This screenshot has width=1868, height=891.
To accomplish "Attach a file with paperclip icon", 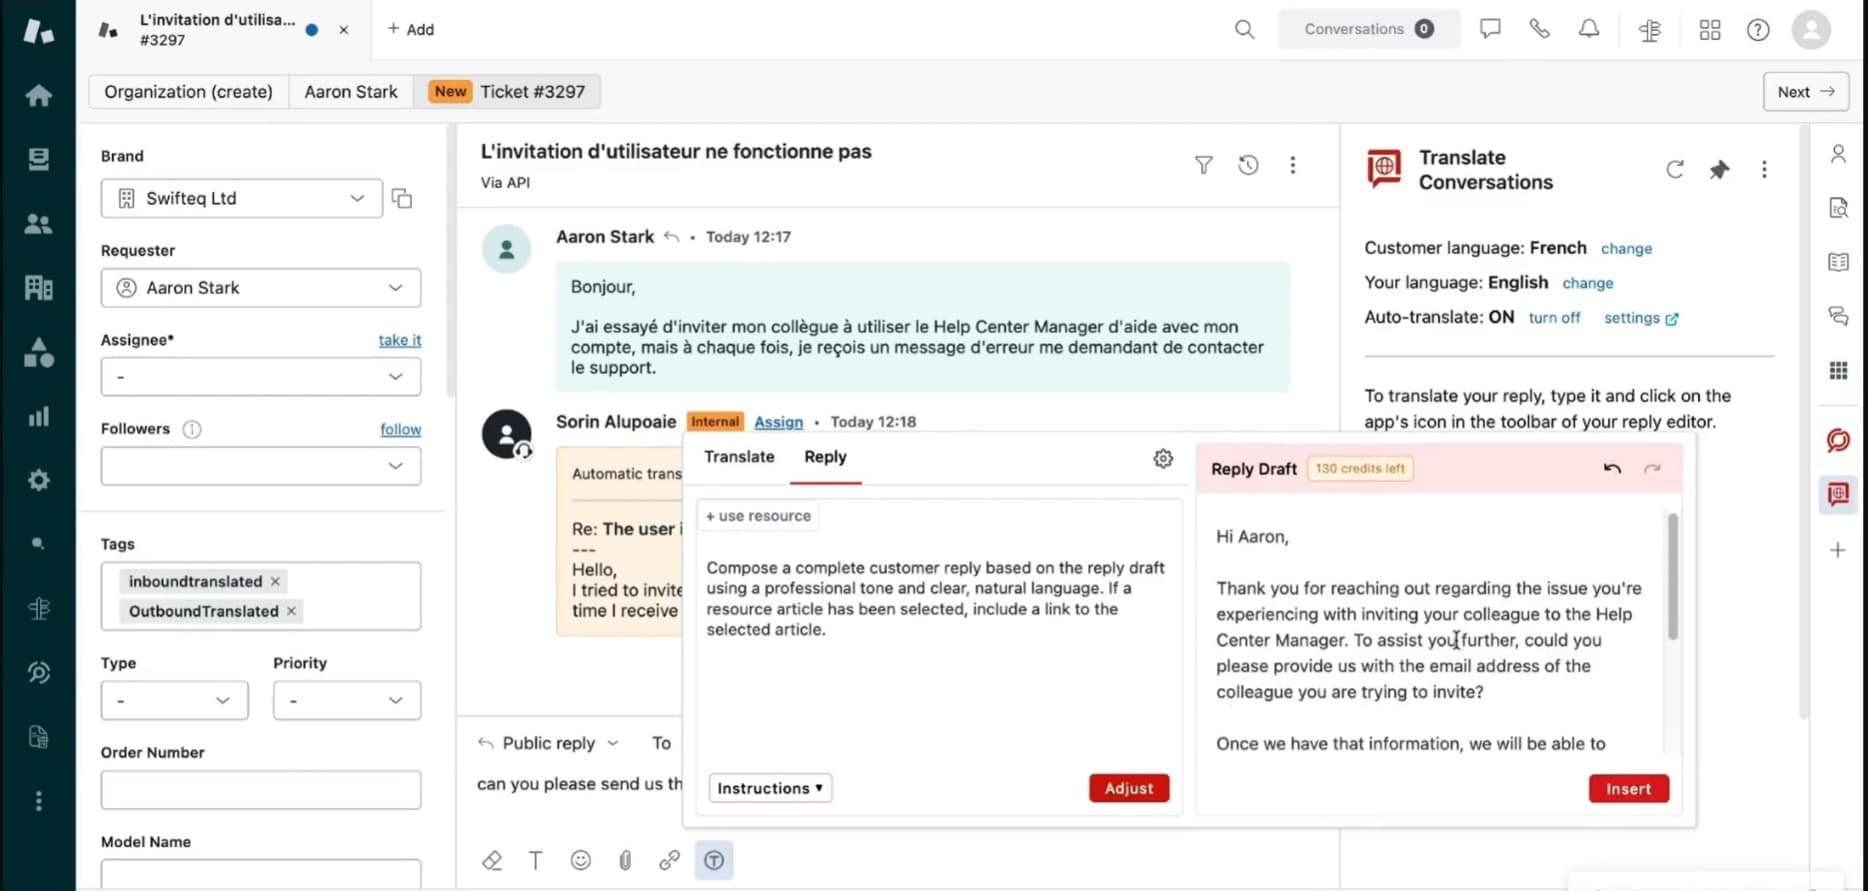I will [625, 860].
